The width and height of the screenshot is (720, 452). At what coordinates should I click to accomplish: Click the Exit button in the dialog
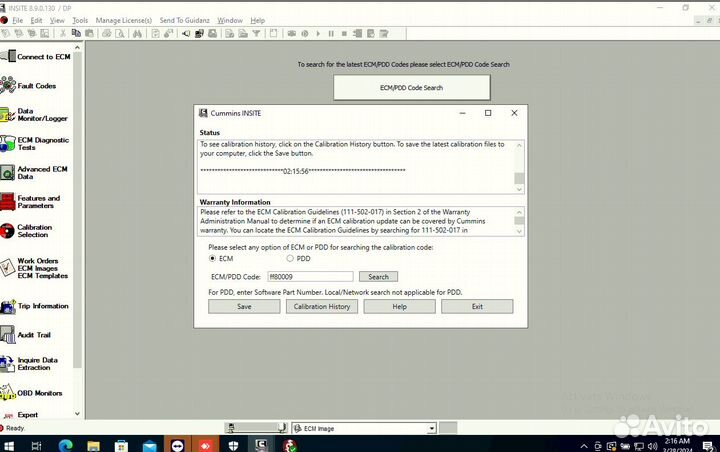pyautogui.click(x=477, y=306)
